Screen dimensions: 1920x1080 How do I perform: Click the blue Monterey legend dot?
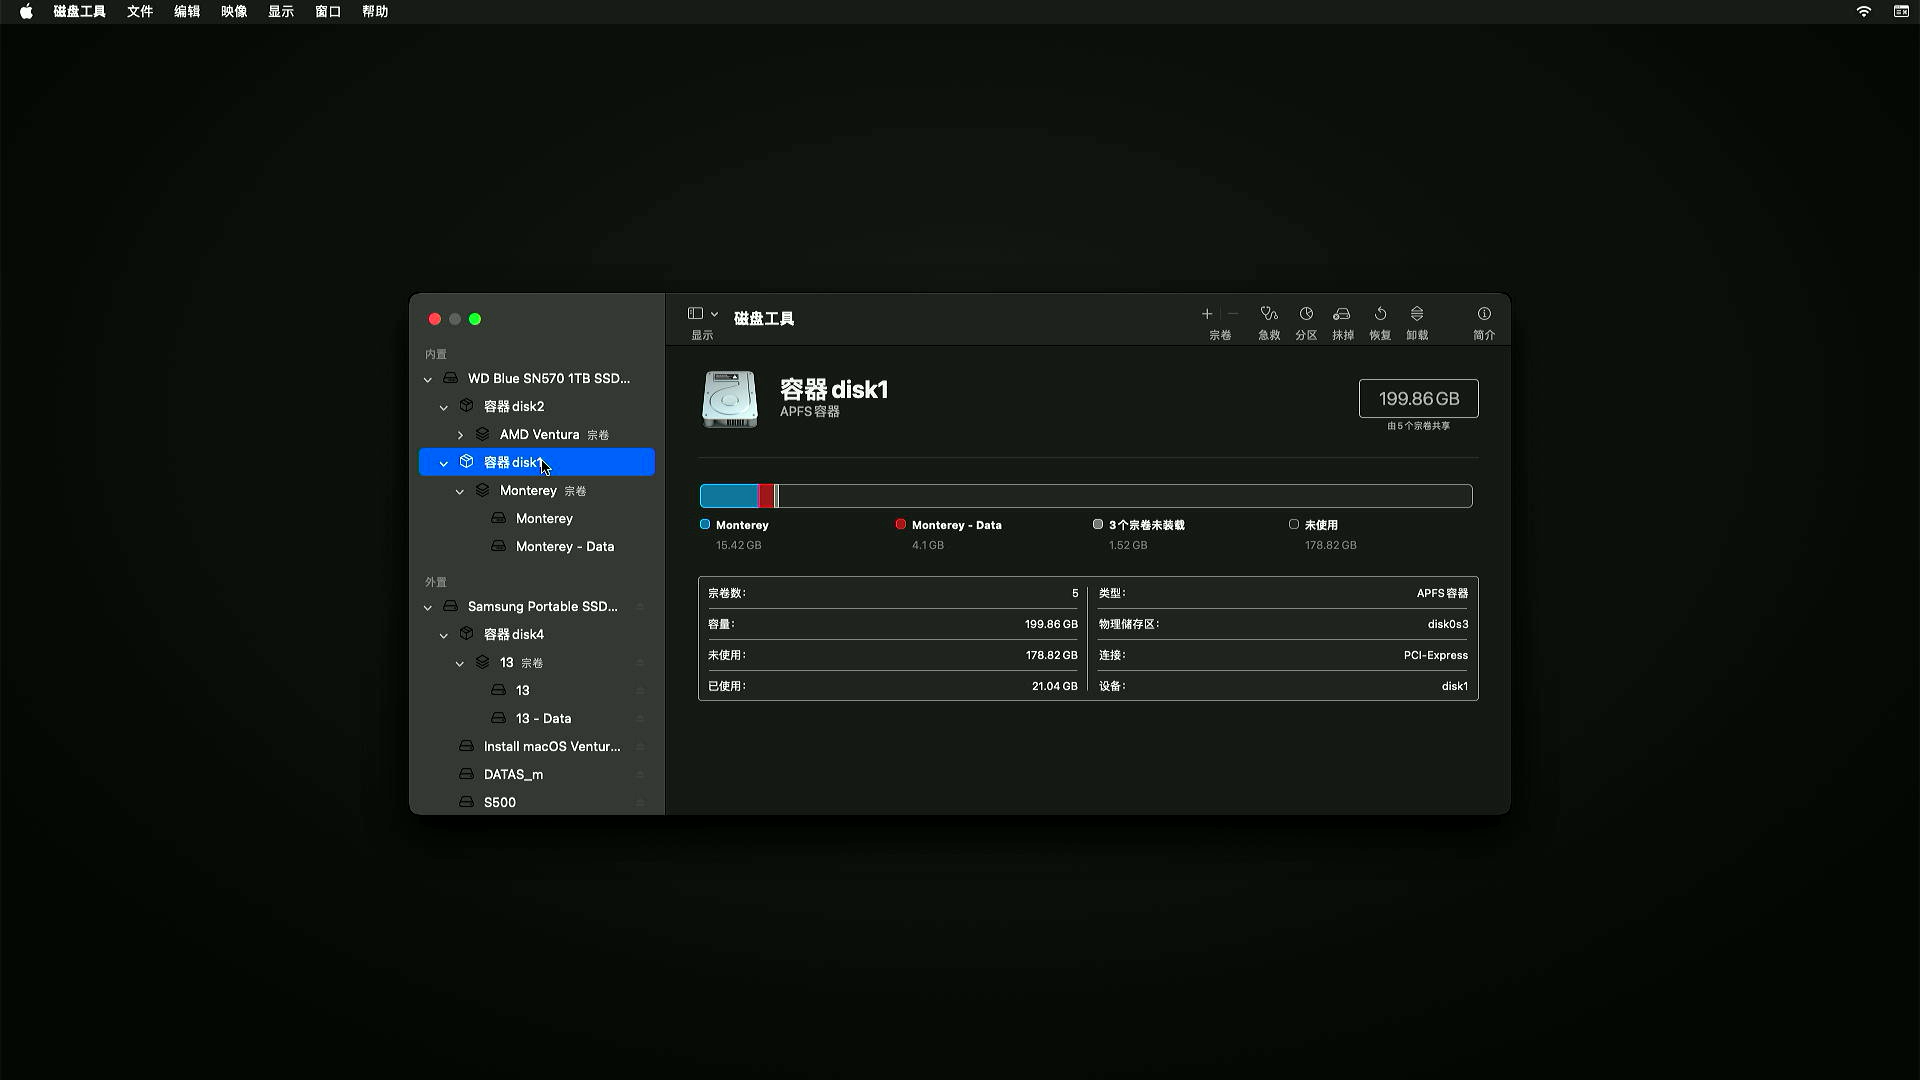[x=705, y=524]
